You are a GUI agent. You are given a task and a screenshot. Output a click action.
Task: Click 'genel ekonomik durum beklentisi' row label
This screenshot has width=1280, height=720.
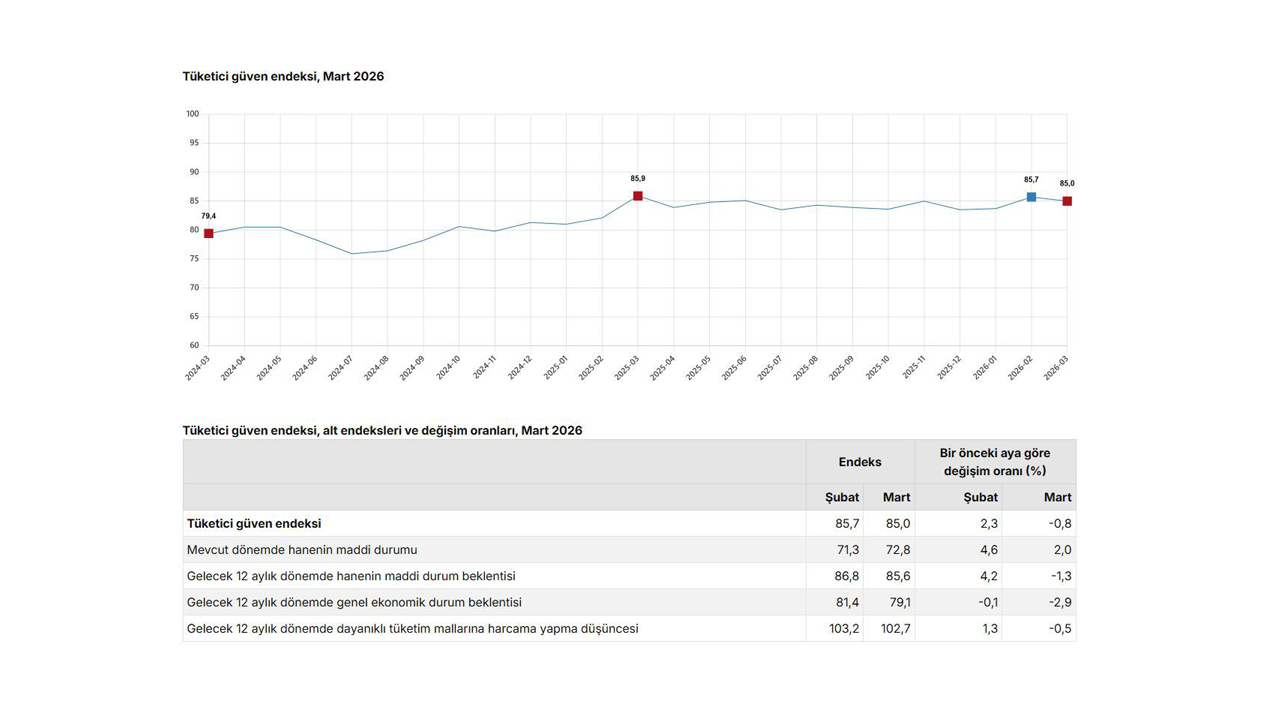click(354, 602)
